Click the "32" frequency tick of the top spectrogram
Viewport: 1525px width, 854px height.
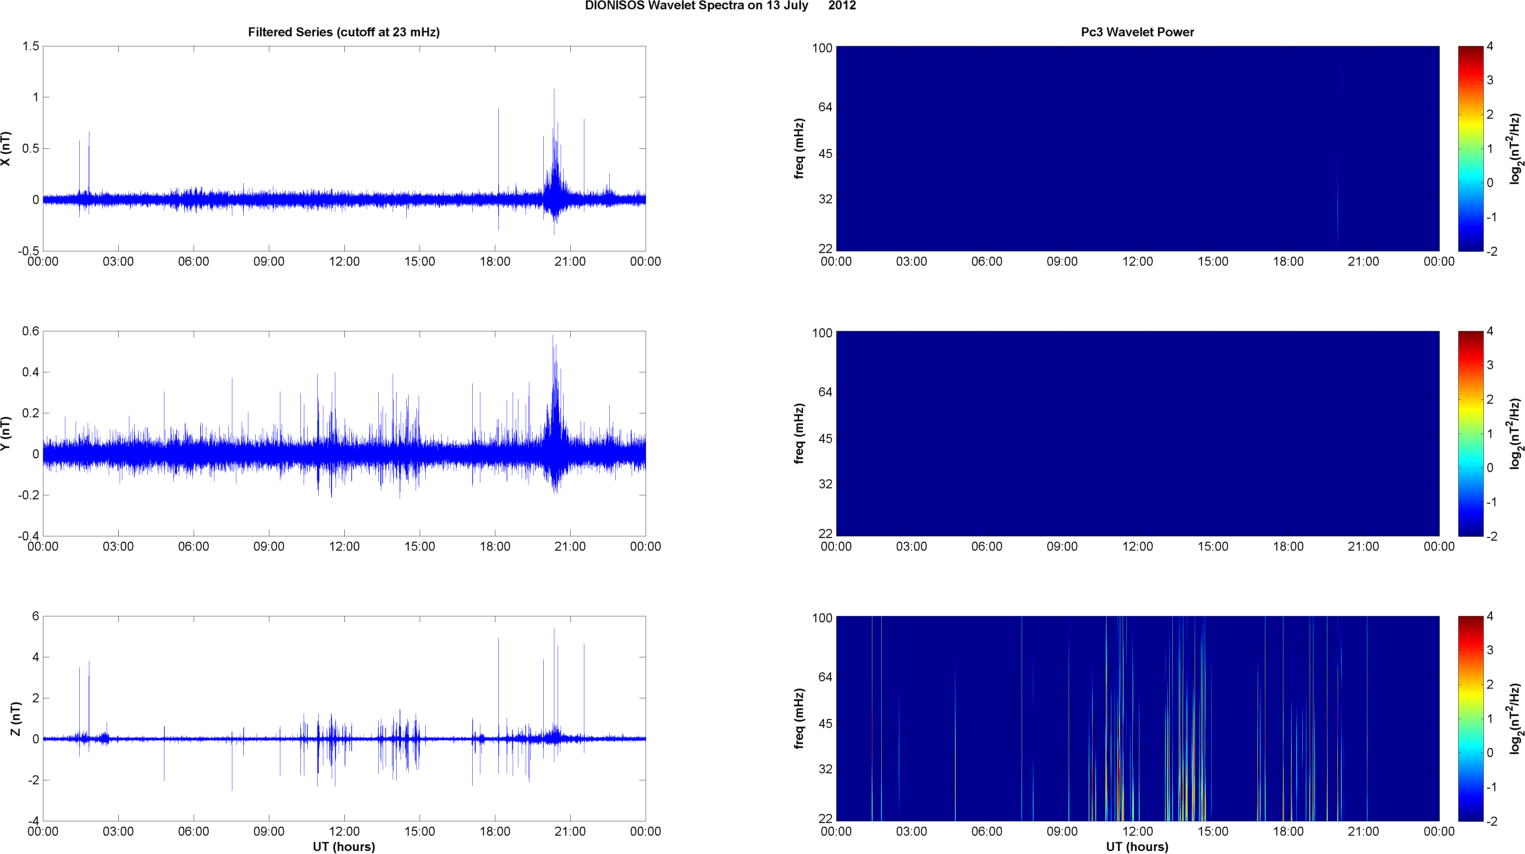tap(825, 199)
